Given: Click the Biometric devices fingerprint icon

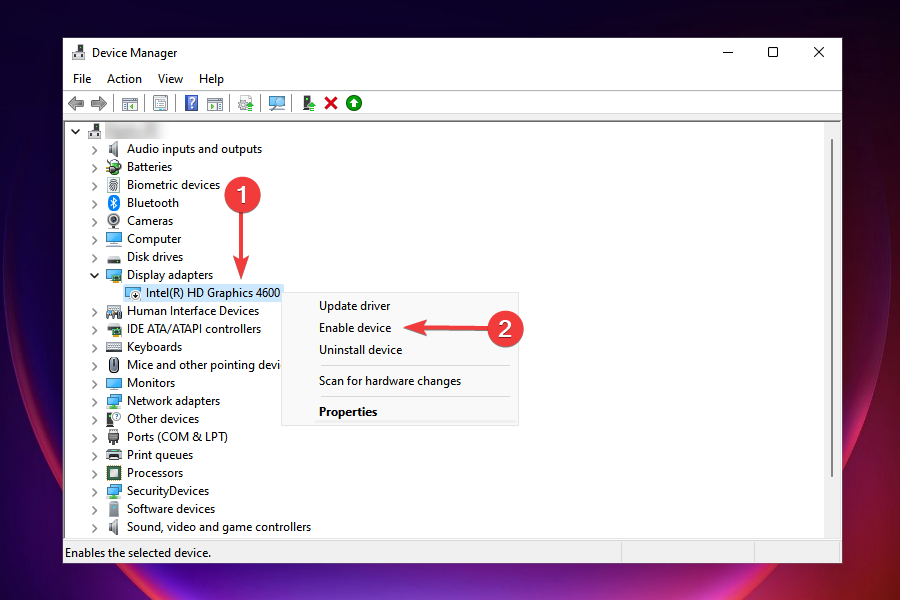Looking at the screenshot, I should (x=114, y=185).
